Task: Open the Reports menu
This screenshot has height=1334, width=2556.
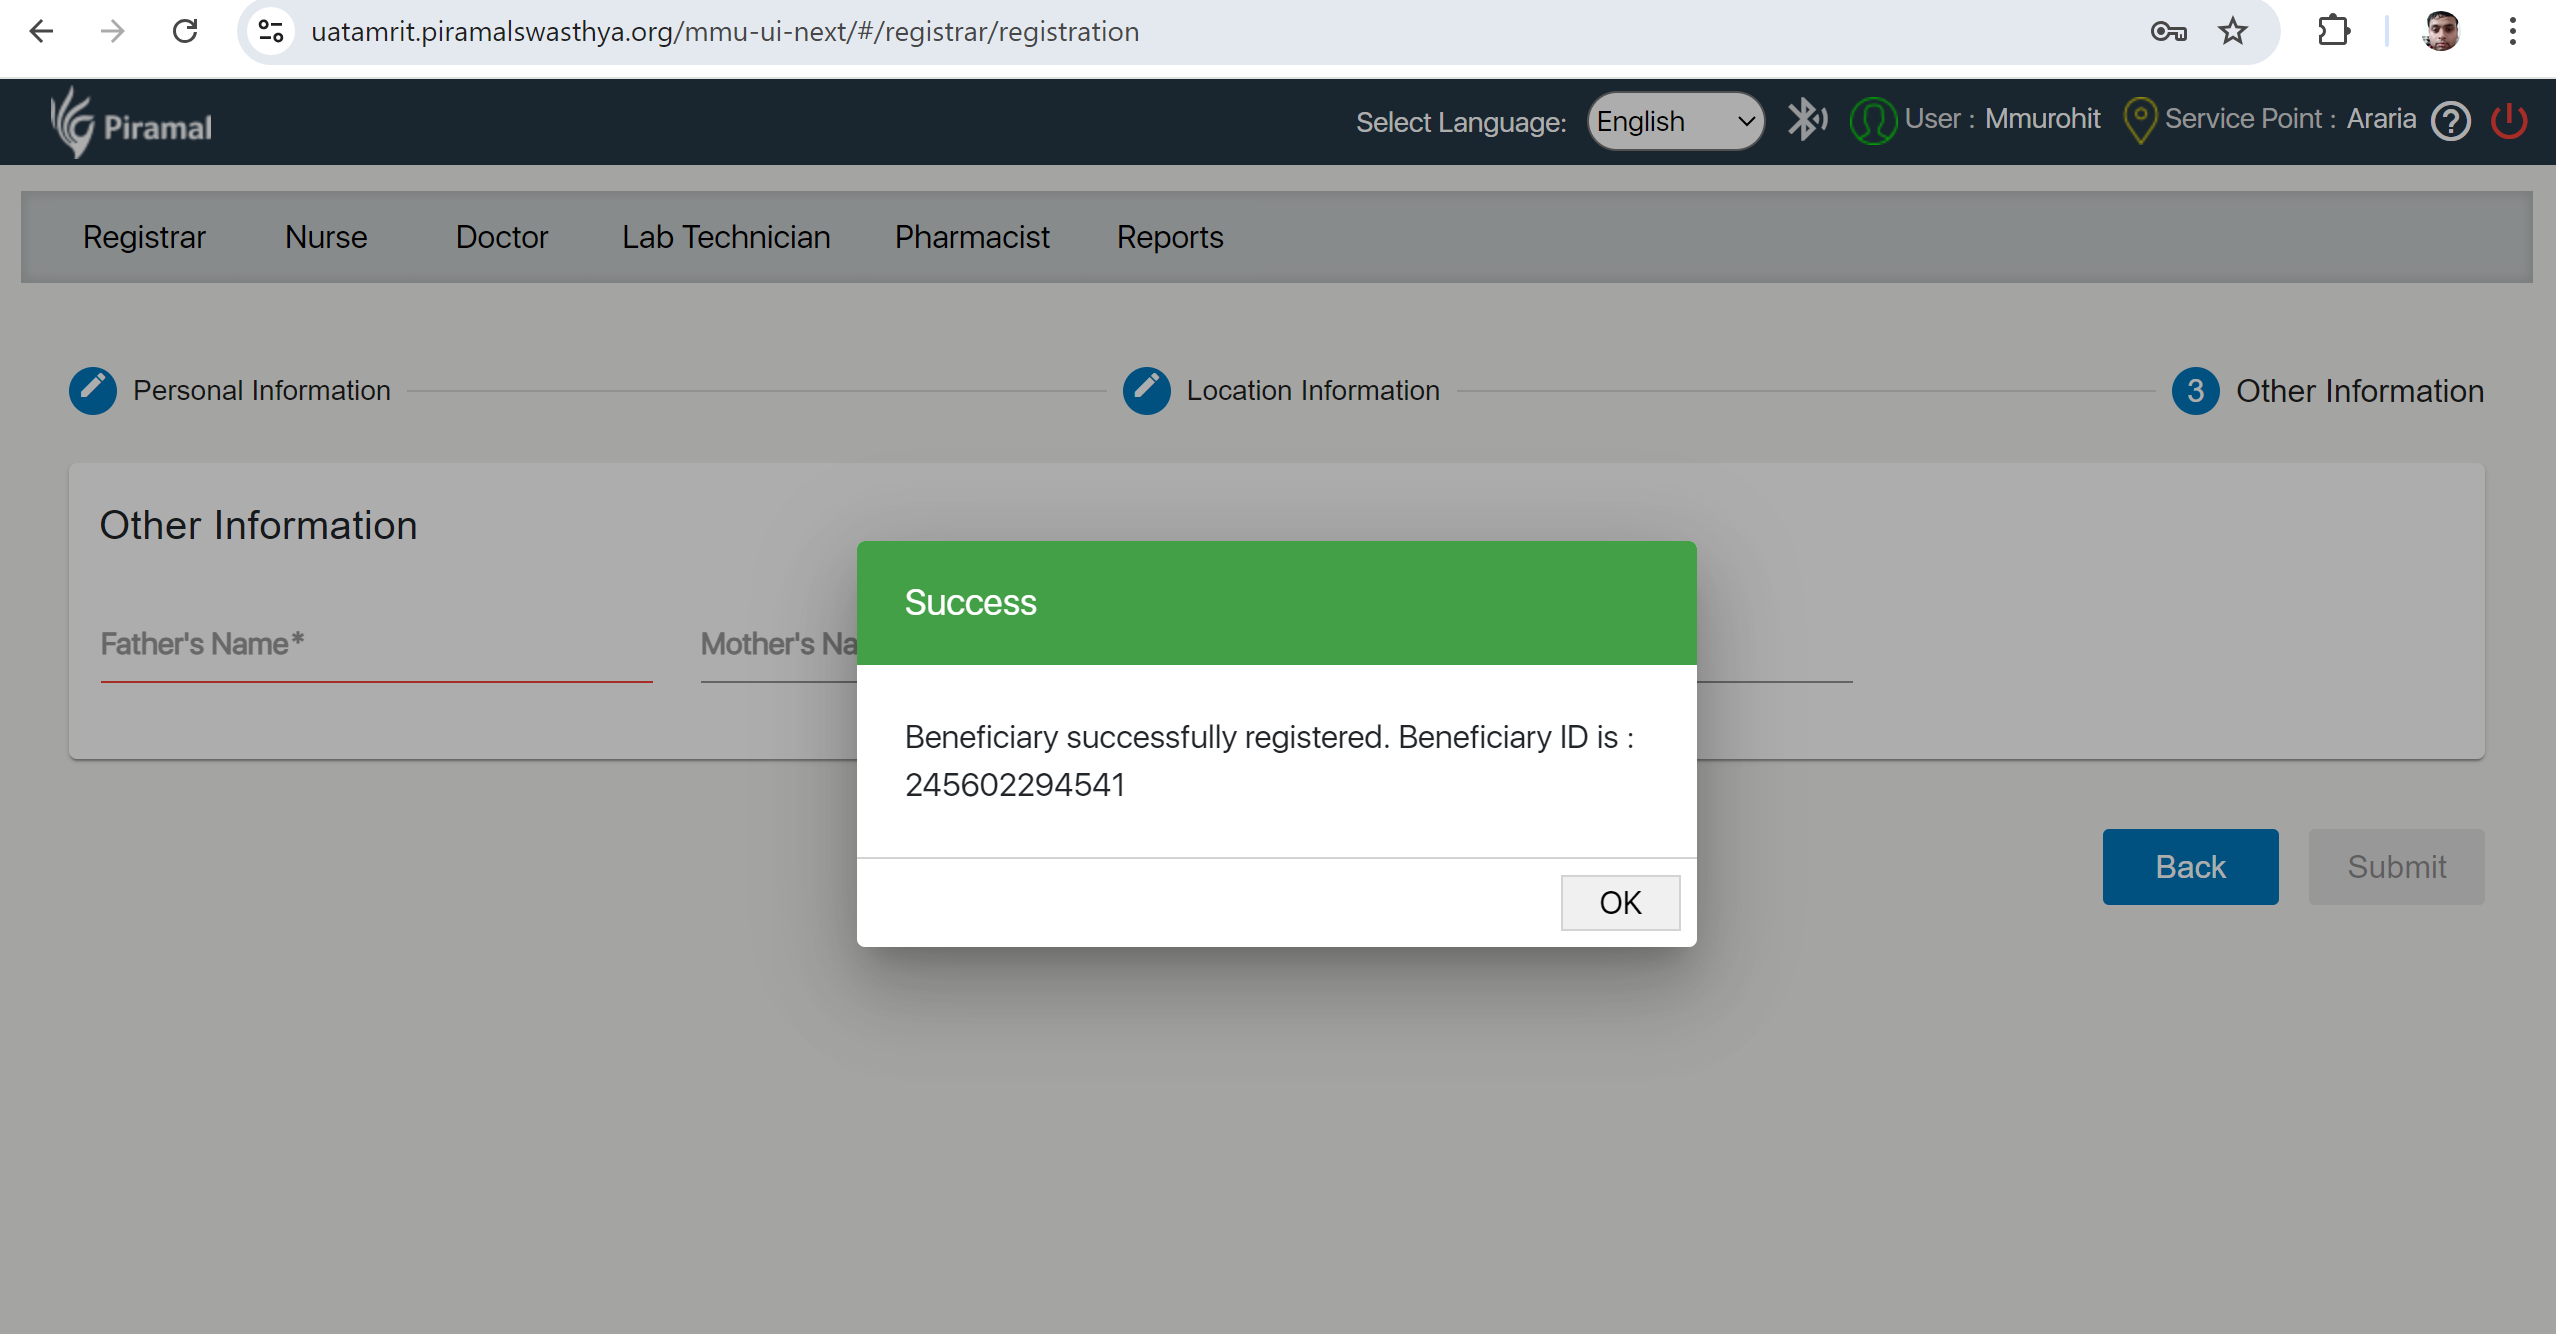Action: pos(1169,237)
